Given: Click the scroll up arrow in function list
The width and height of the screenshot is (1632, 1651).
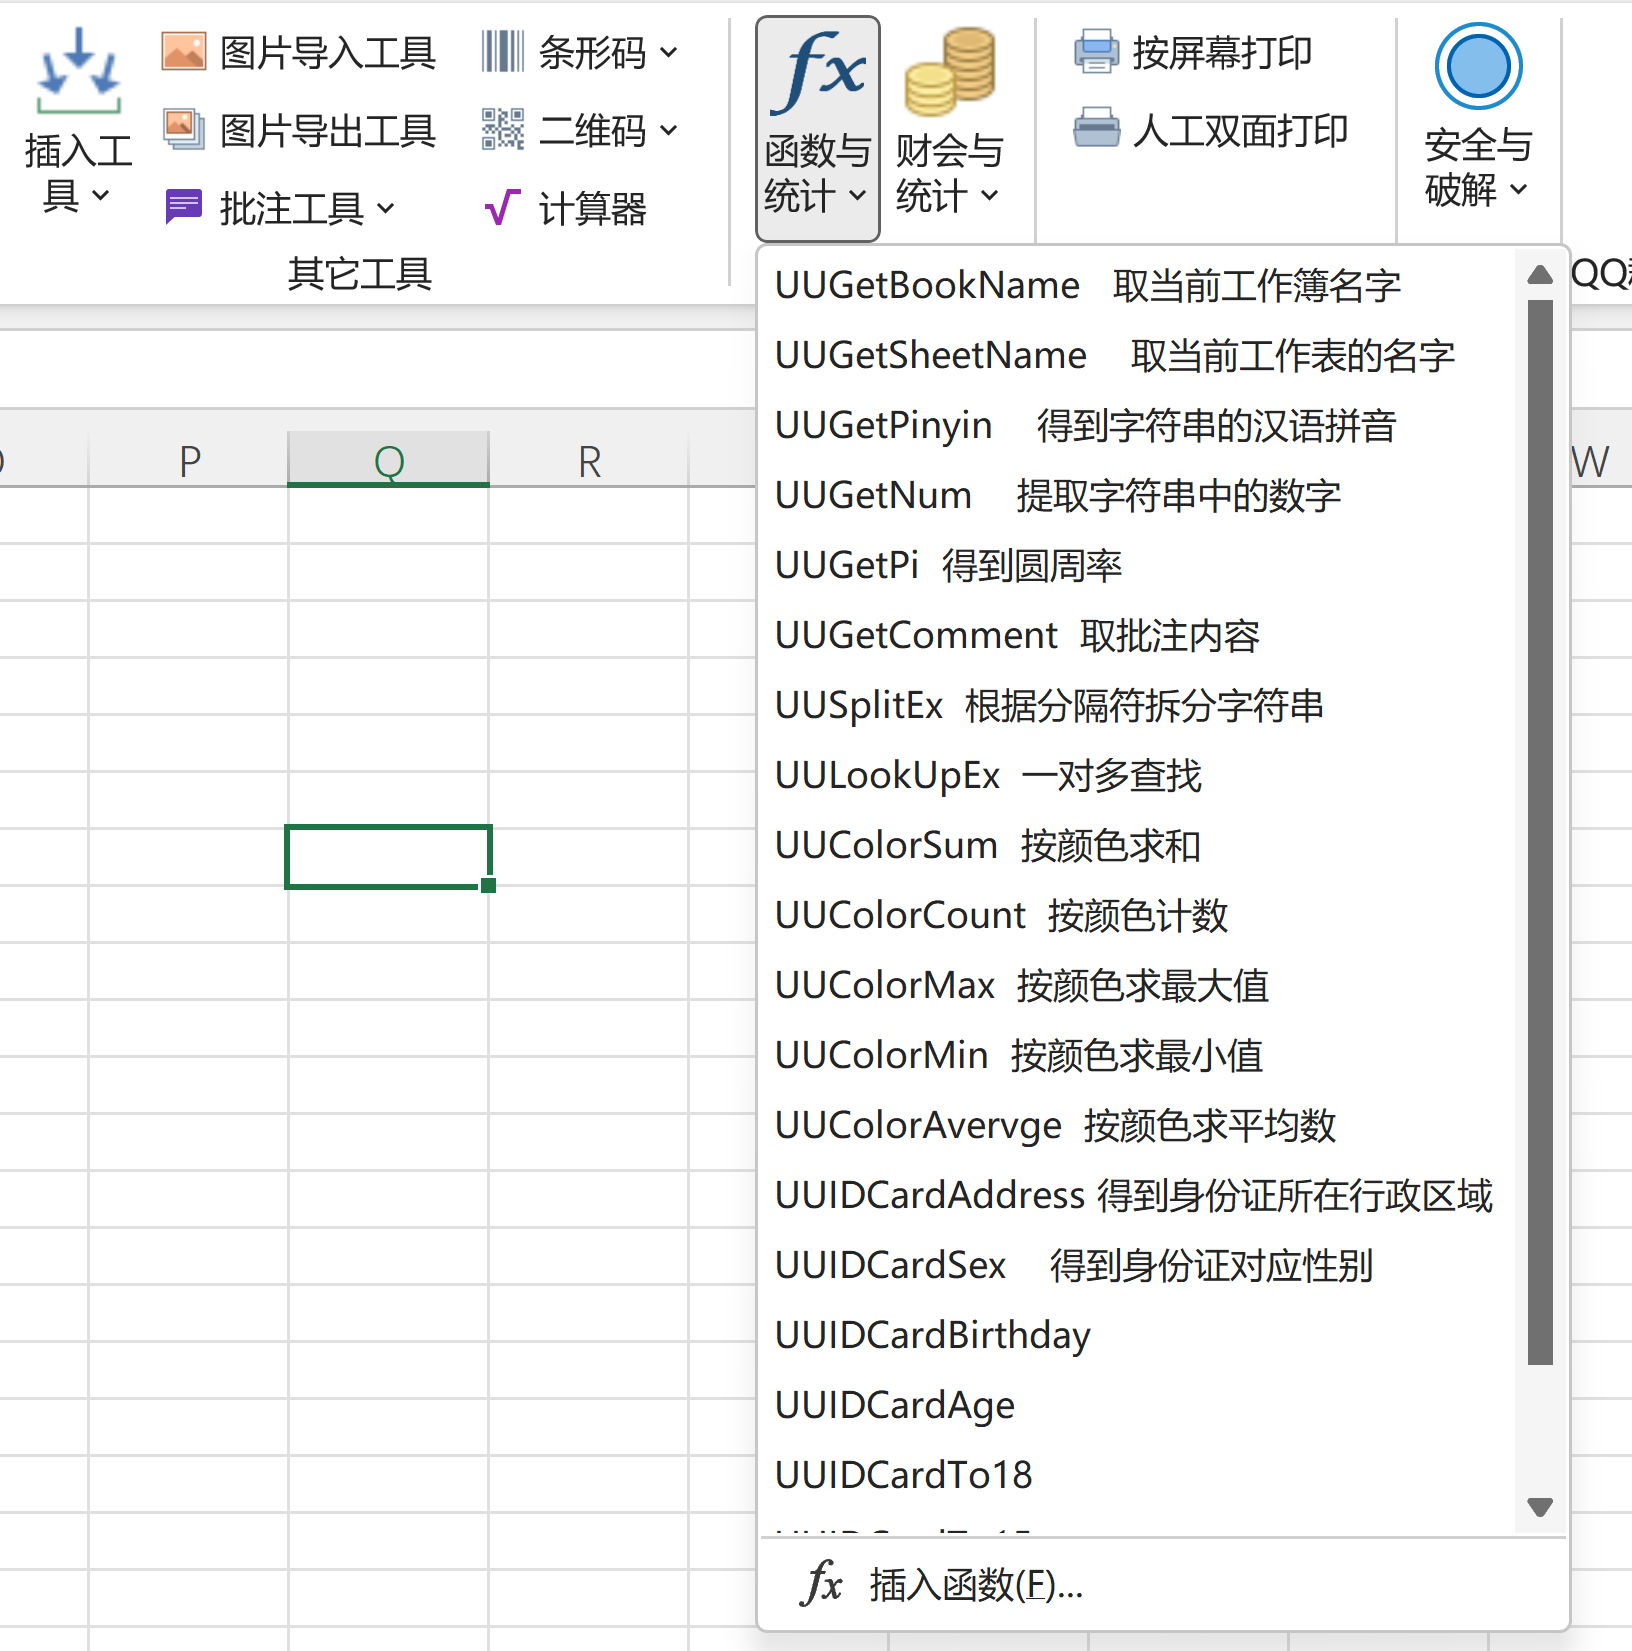Looking at the screenshot, I should click(1540, 275).
